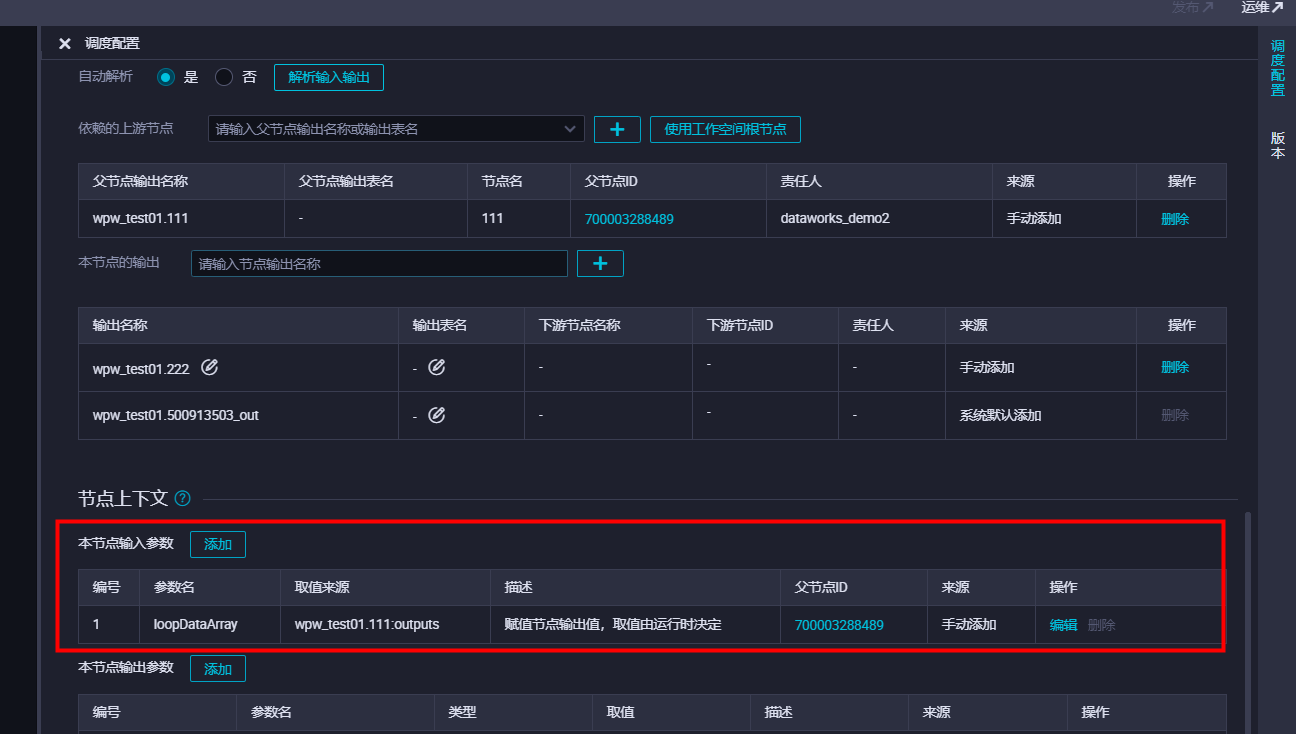
Task: Open the 调度配置 side tab
Action: (x=1278, y=68)
